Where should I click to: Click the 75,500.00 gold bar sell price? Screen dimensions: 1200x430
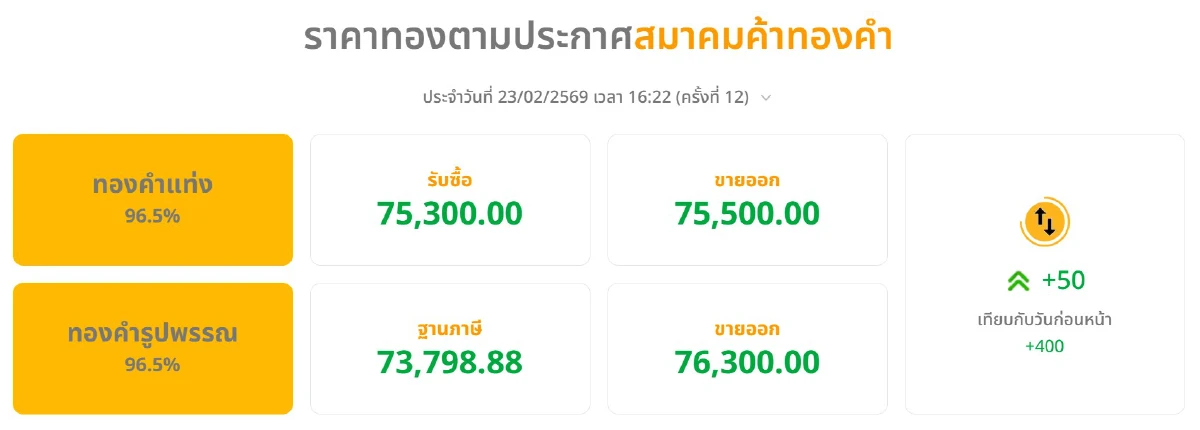(x=747, y=213)
